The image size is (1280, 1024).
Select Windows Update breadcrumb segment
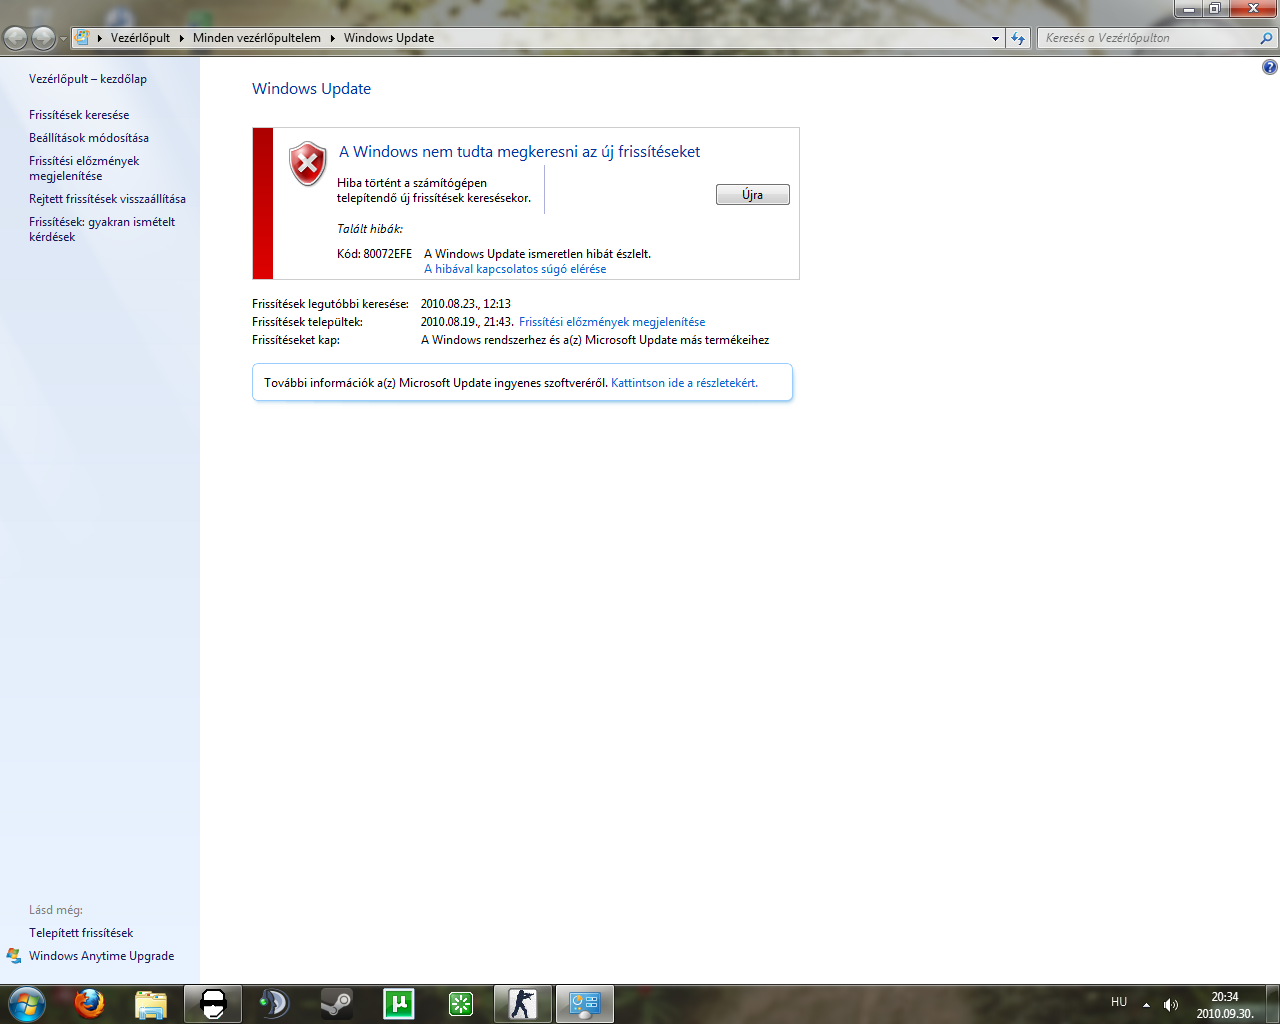pyautogui.click(x=389, y=38)
